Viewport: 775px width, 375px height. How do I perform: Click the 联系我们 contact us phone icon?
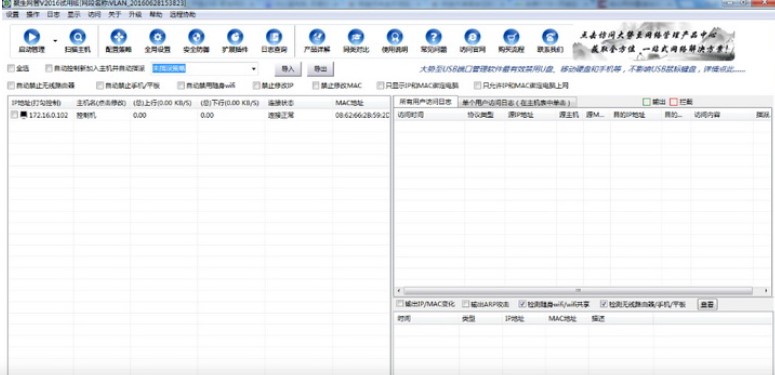550,37
